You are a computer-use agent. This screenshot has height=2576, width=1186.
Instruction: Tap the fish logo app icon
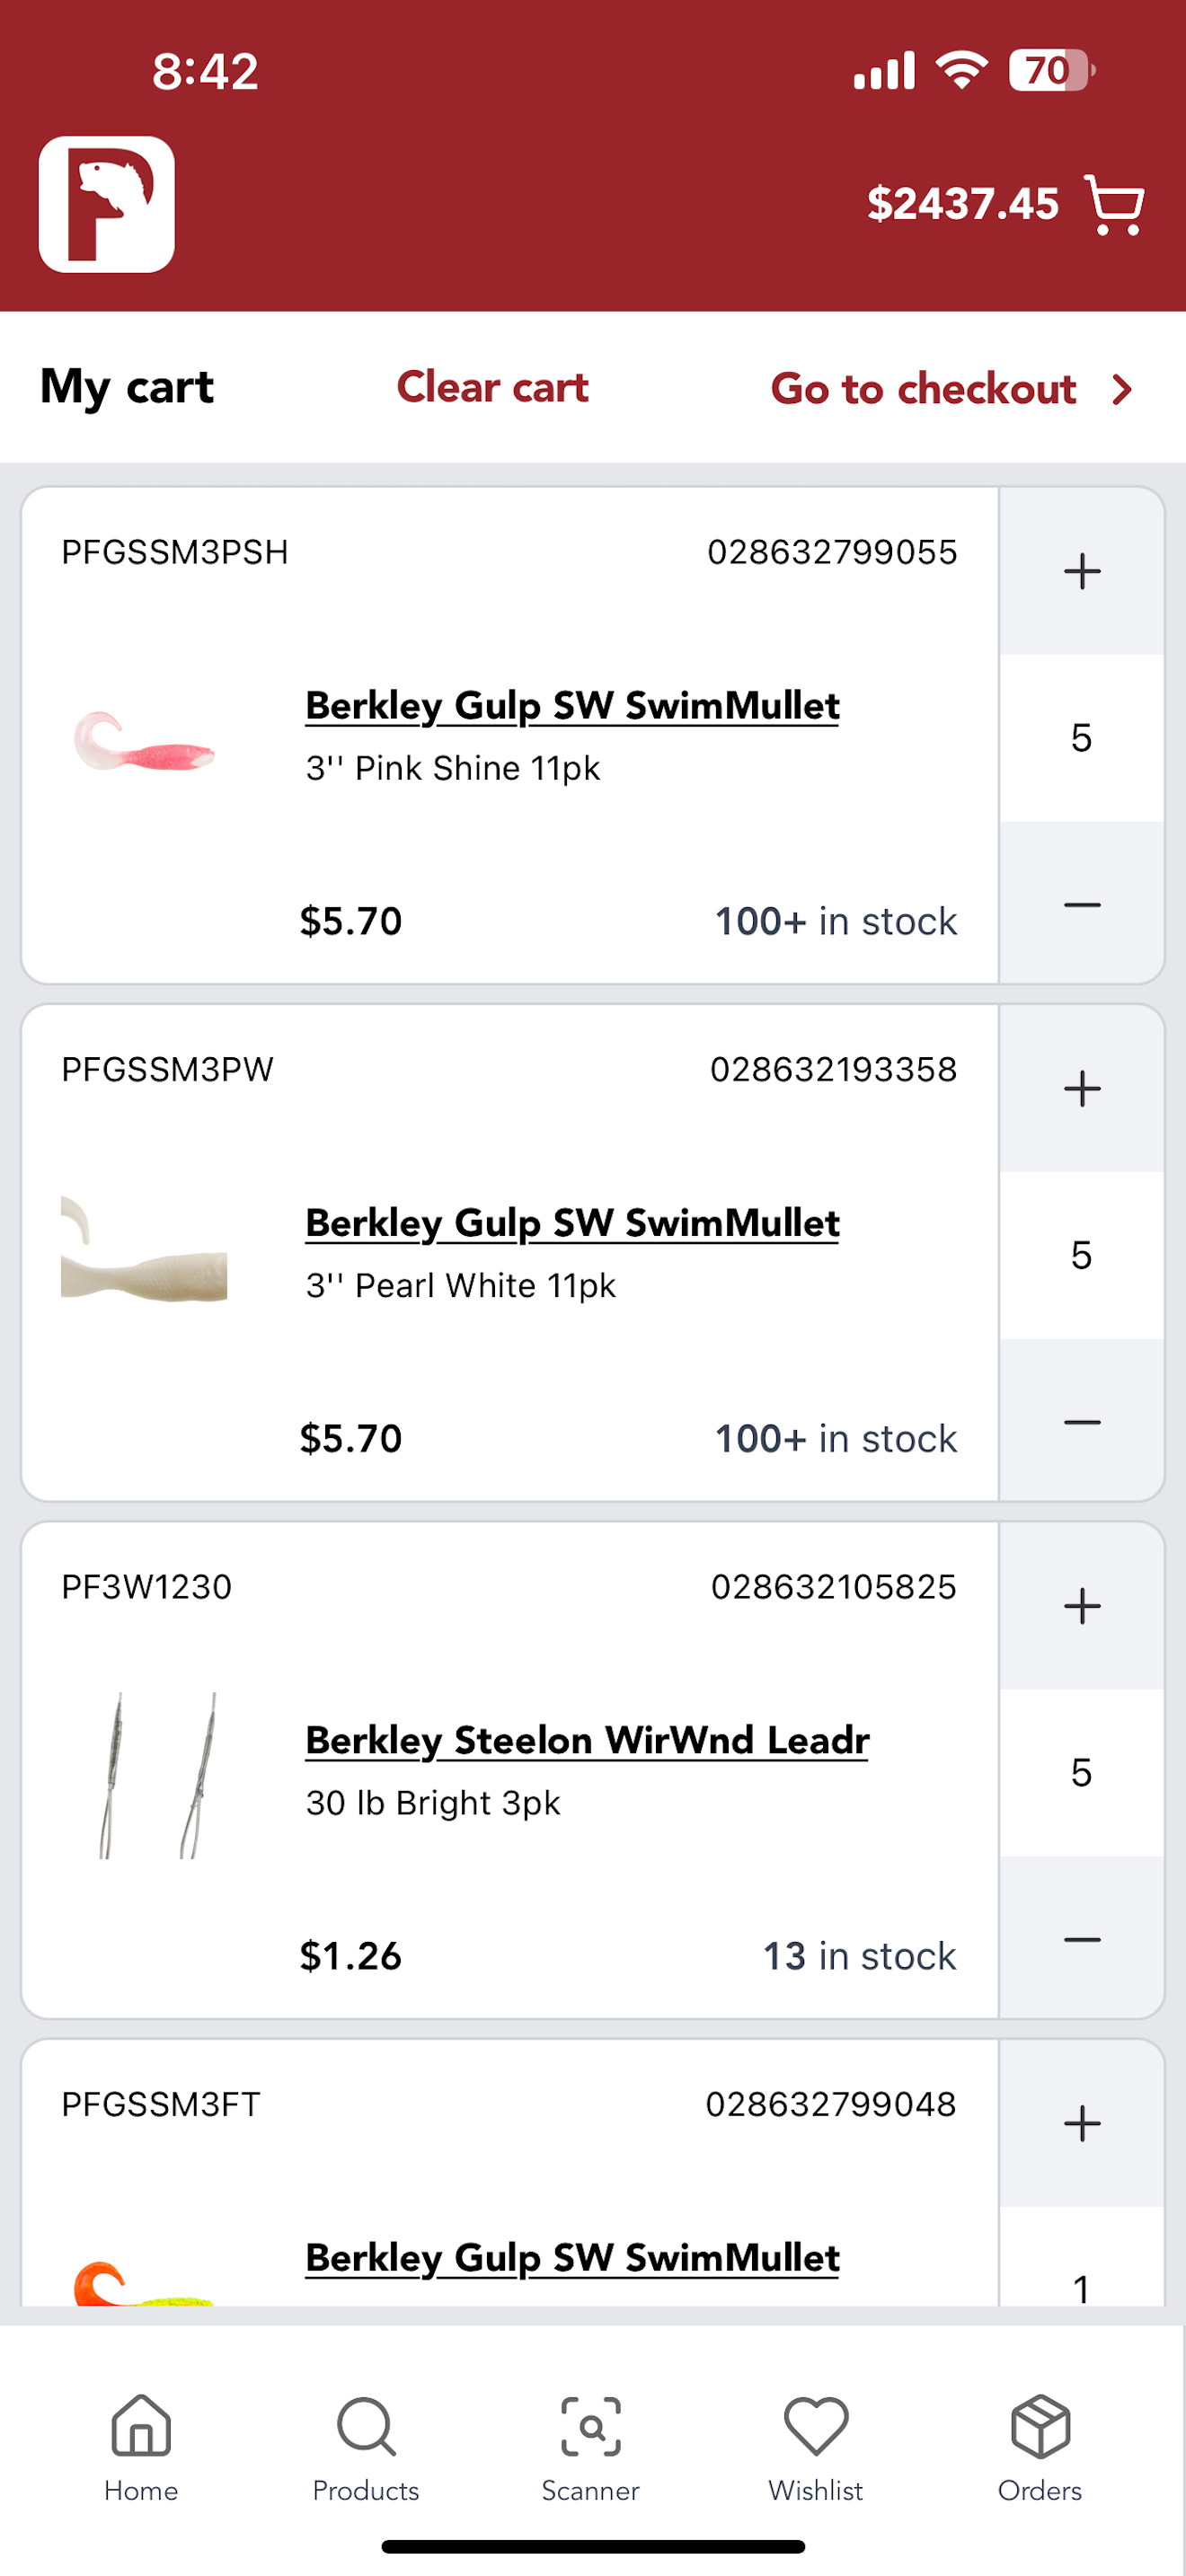(107, 204)
